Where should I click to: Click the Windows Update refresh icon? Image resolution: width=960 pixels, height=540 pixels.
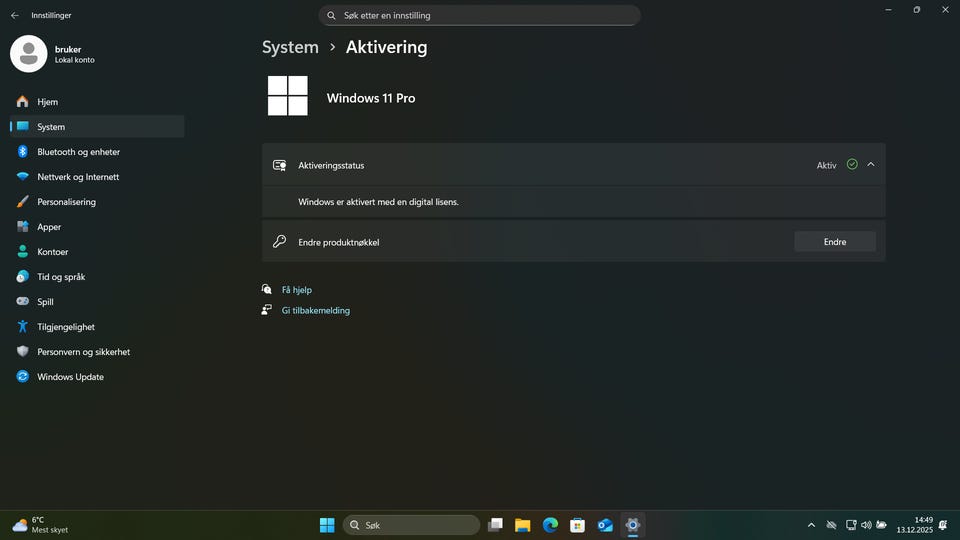click(23, 377)
